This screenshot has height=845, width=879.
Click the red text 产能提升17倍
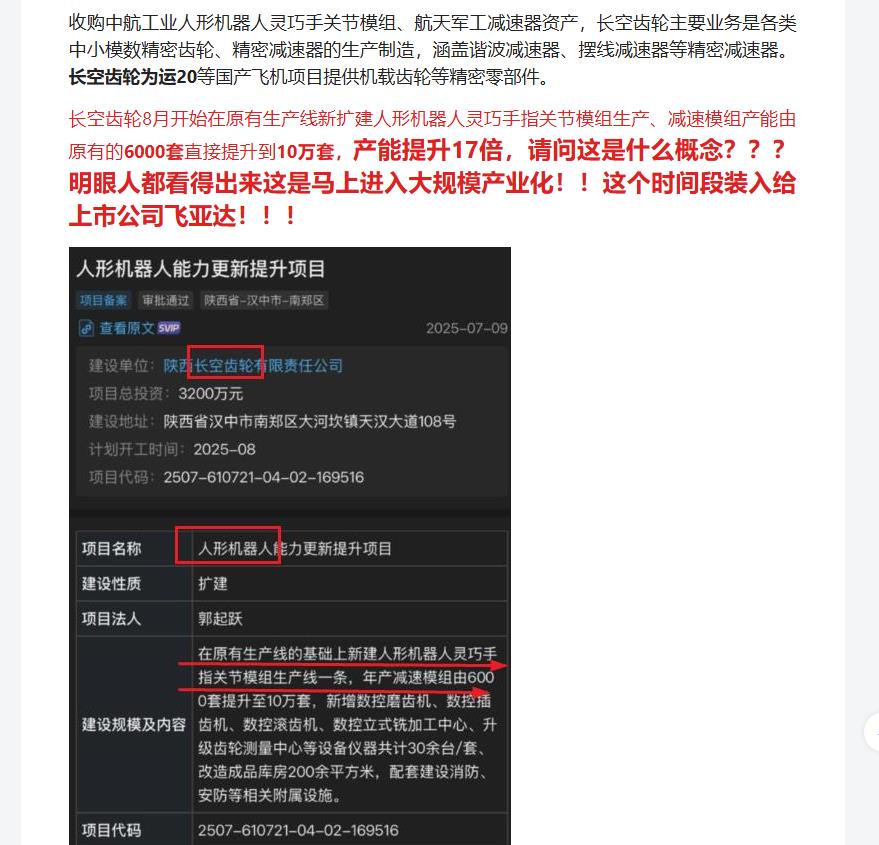click(428, 150)
